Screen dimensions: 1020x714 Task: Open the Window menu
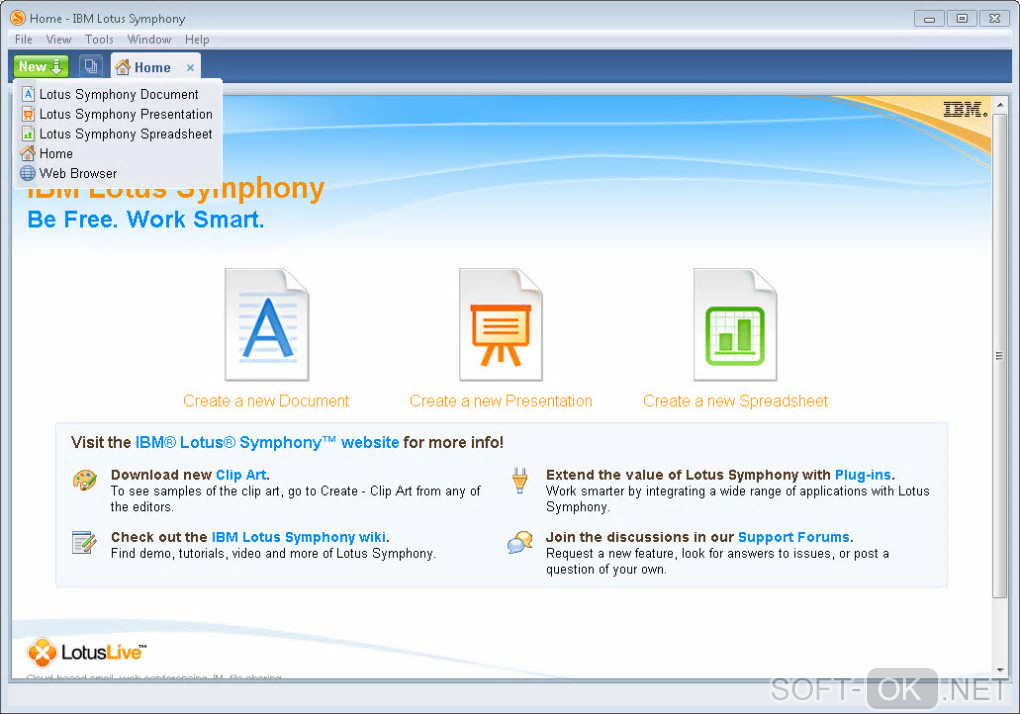149,39
